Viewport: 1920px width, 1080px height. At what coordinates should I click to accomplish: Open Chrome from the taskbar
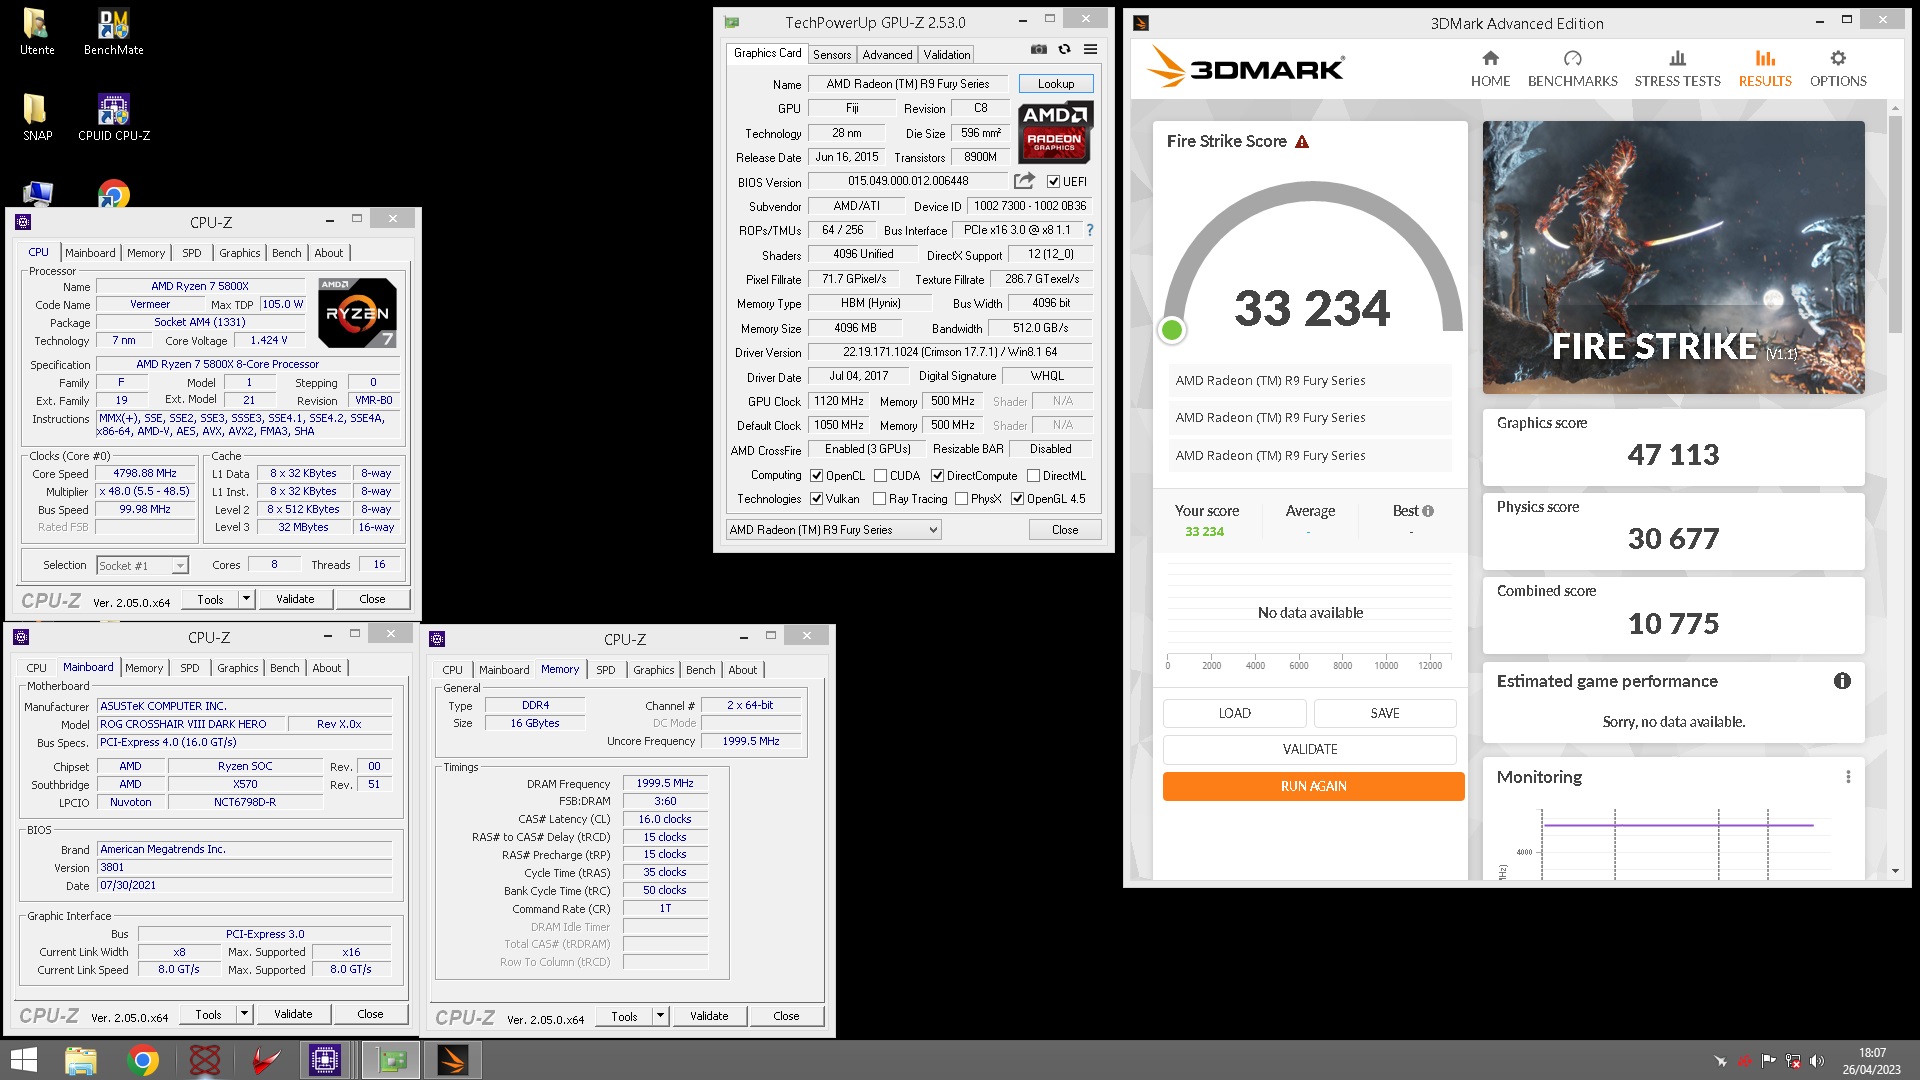pyautogui.click(x=143, y=1060)
